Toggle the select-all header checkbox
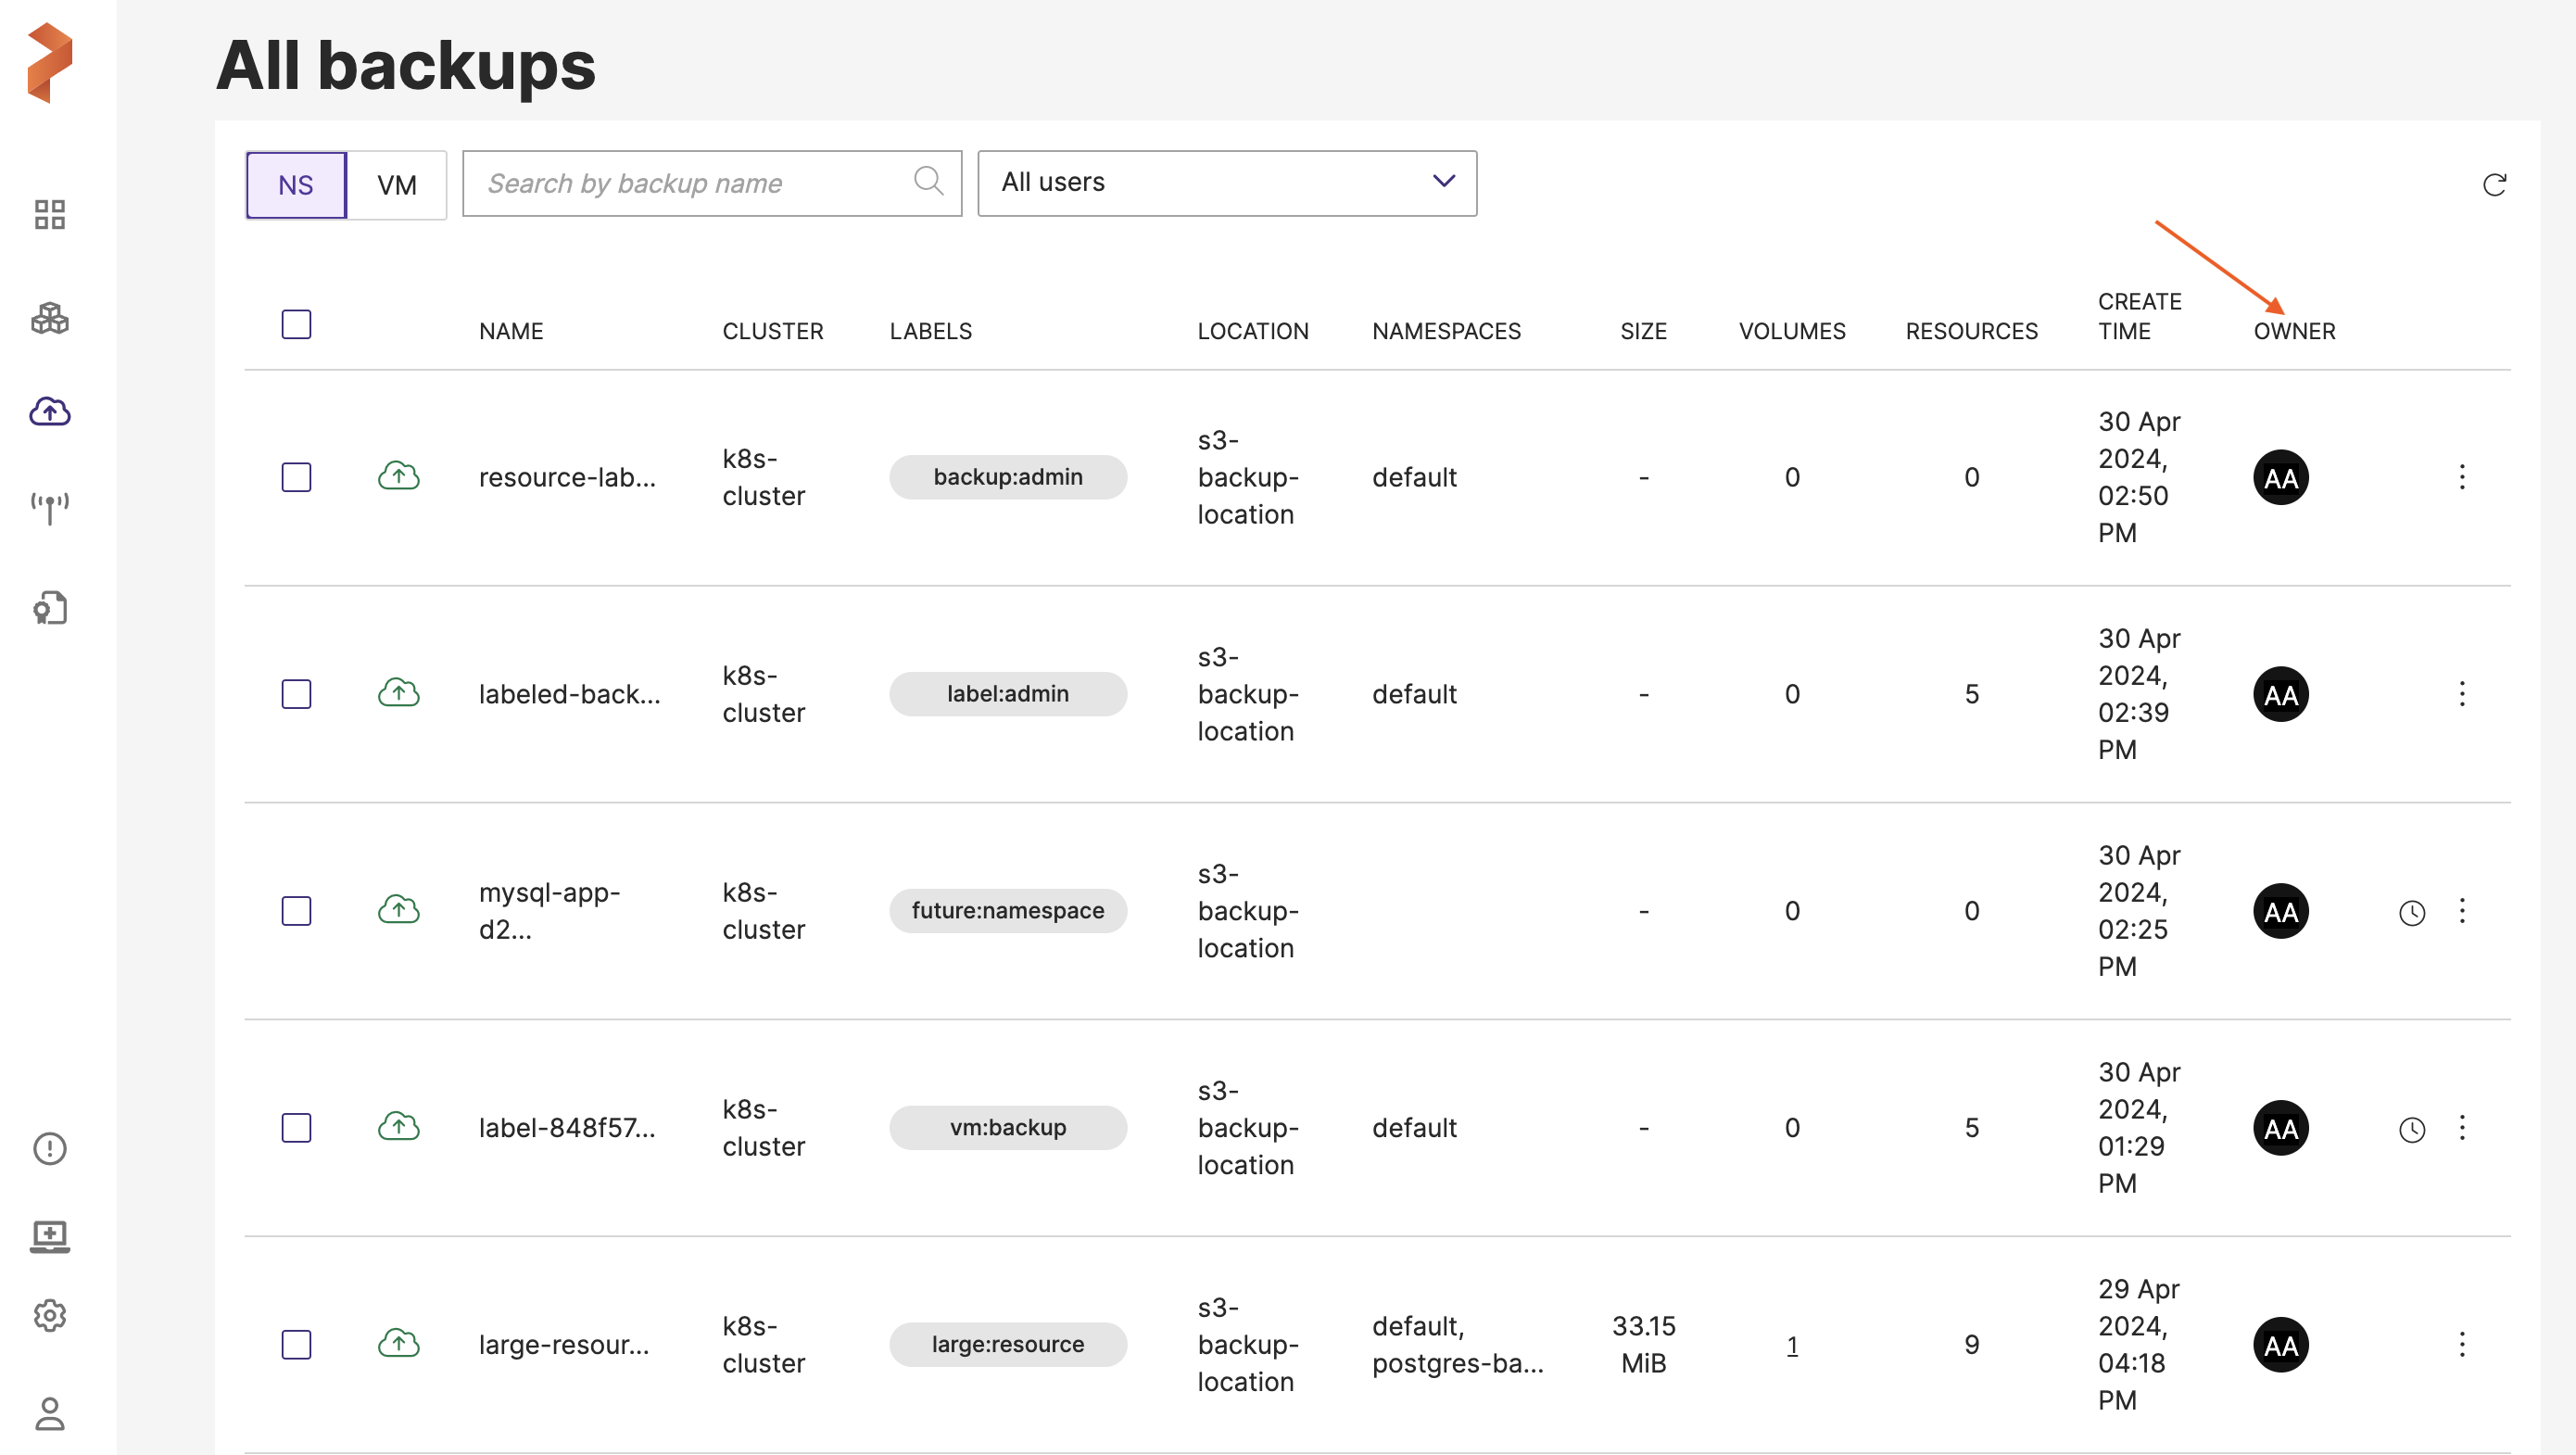The height and width of the screenshot is (1455, 2576). (x=296, y=324)
